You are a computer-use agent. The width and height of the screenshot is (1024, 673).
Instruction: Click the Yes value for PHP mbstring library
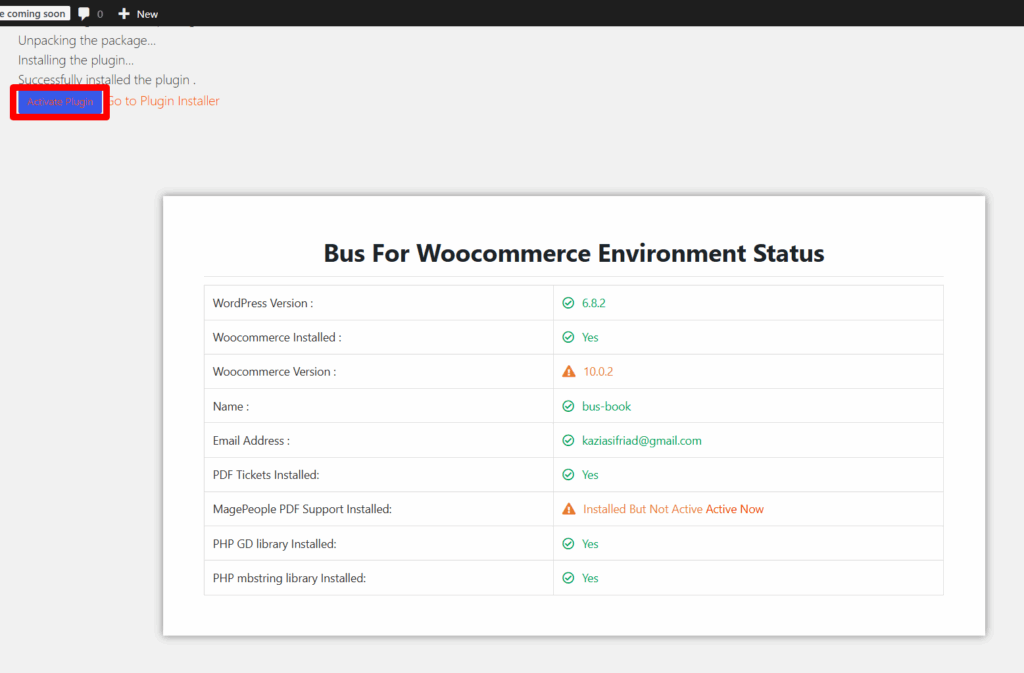[590, 578]
